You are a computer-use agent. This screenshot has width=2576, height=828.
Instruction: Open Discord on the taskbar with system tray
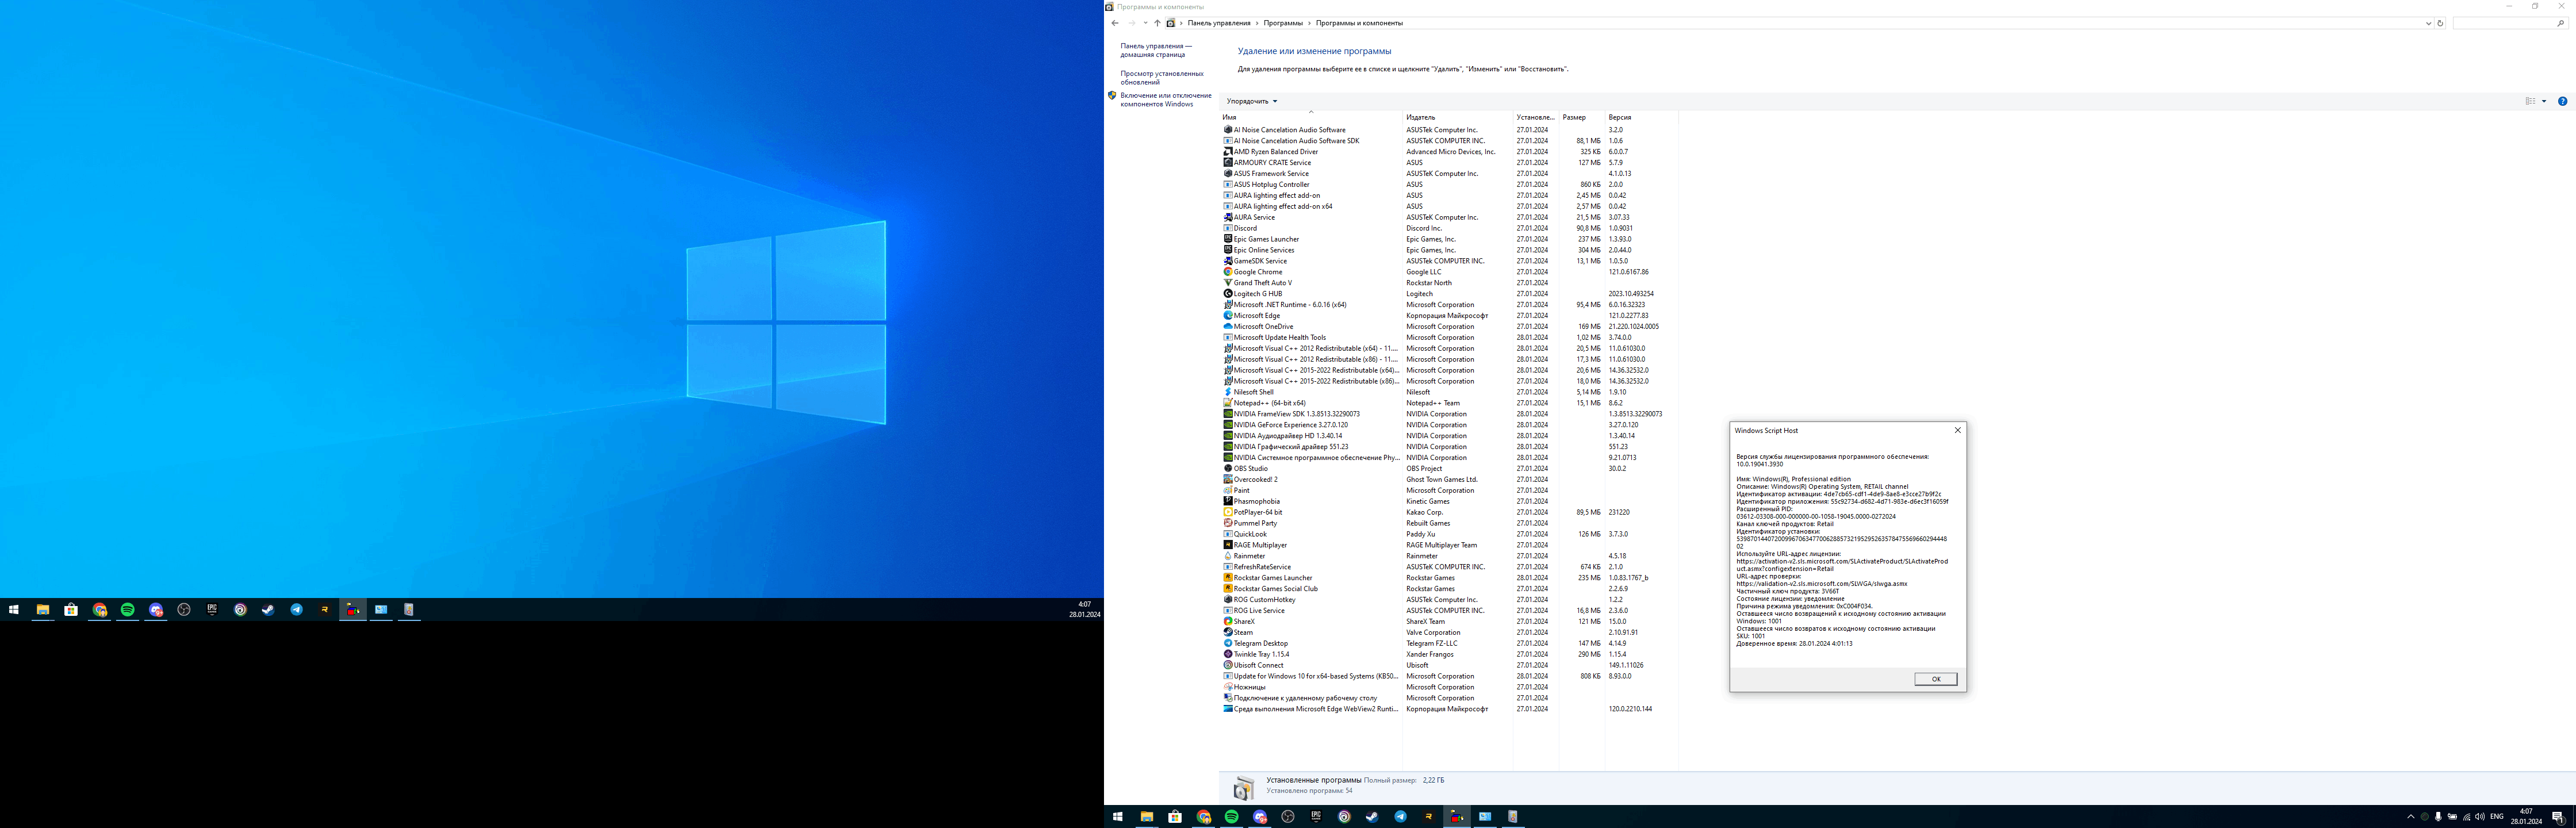click(x=1260, y=817)
